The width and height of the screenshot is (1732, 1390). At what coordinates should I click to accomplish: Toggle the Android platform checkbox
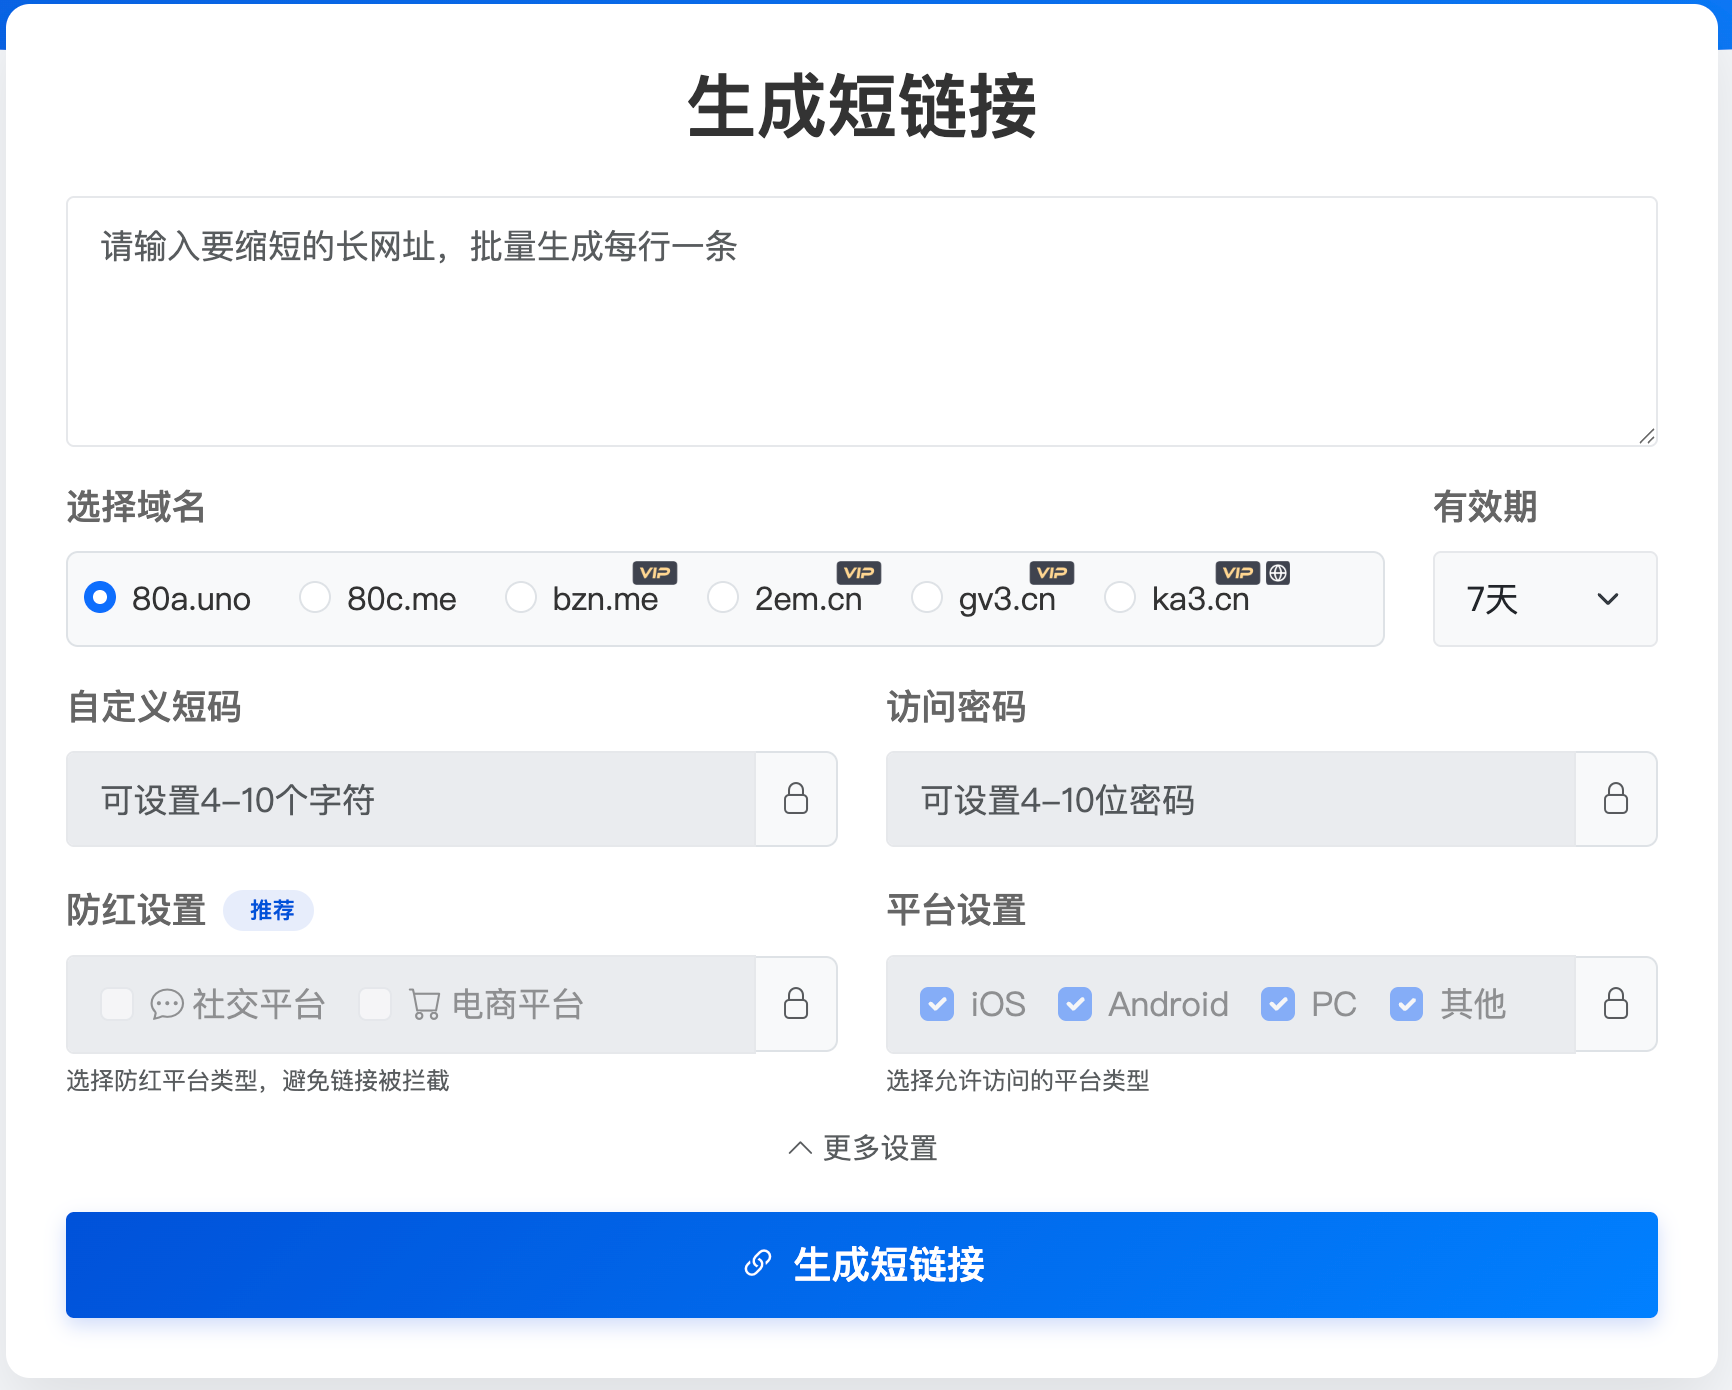pos(1075,1004)
